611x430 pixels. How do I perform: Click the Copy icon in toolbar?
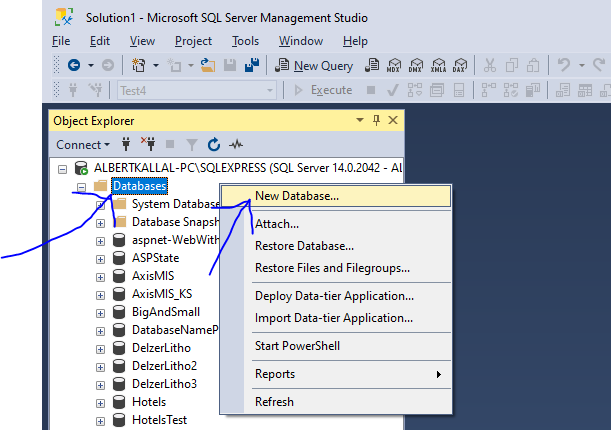coord(511,65)
